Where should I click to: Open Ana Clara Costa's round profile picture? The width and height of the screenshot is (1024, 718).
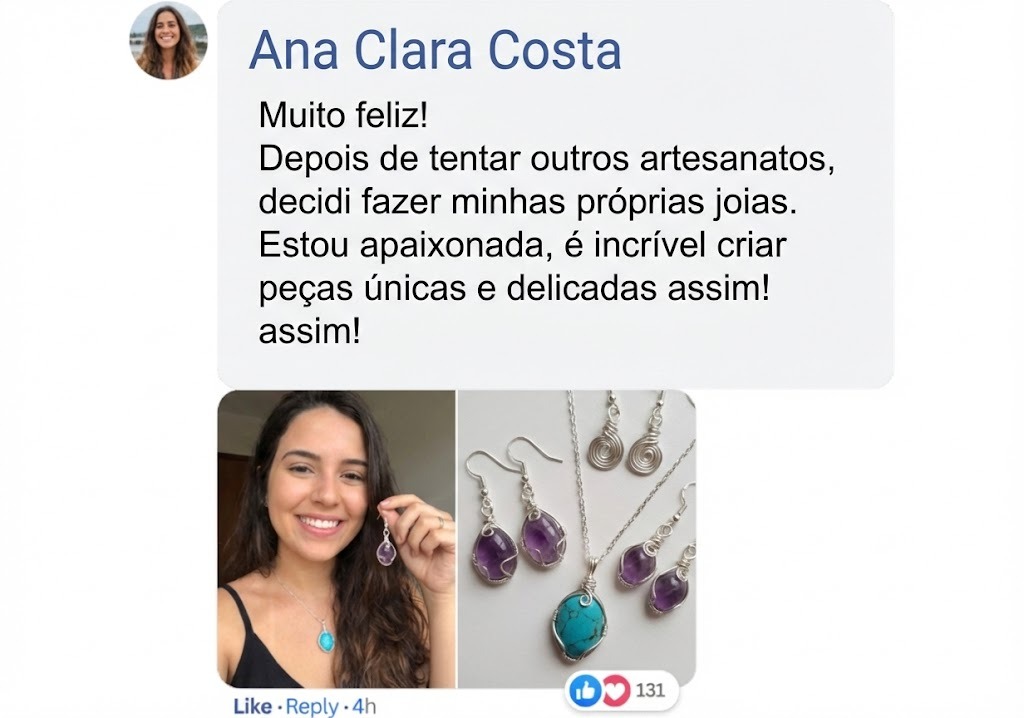tap(168, 41)
